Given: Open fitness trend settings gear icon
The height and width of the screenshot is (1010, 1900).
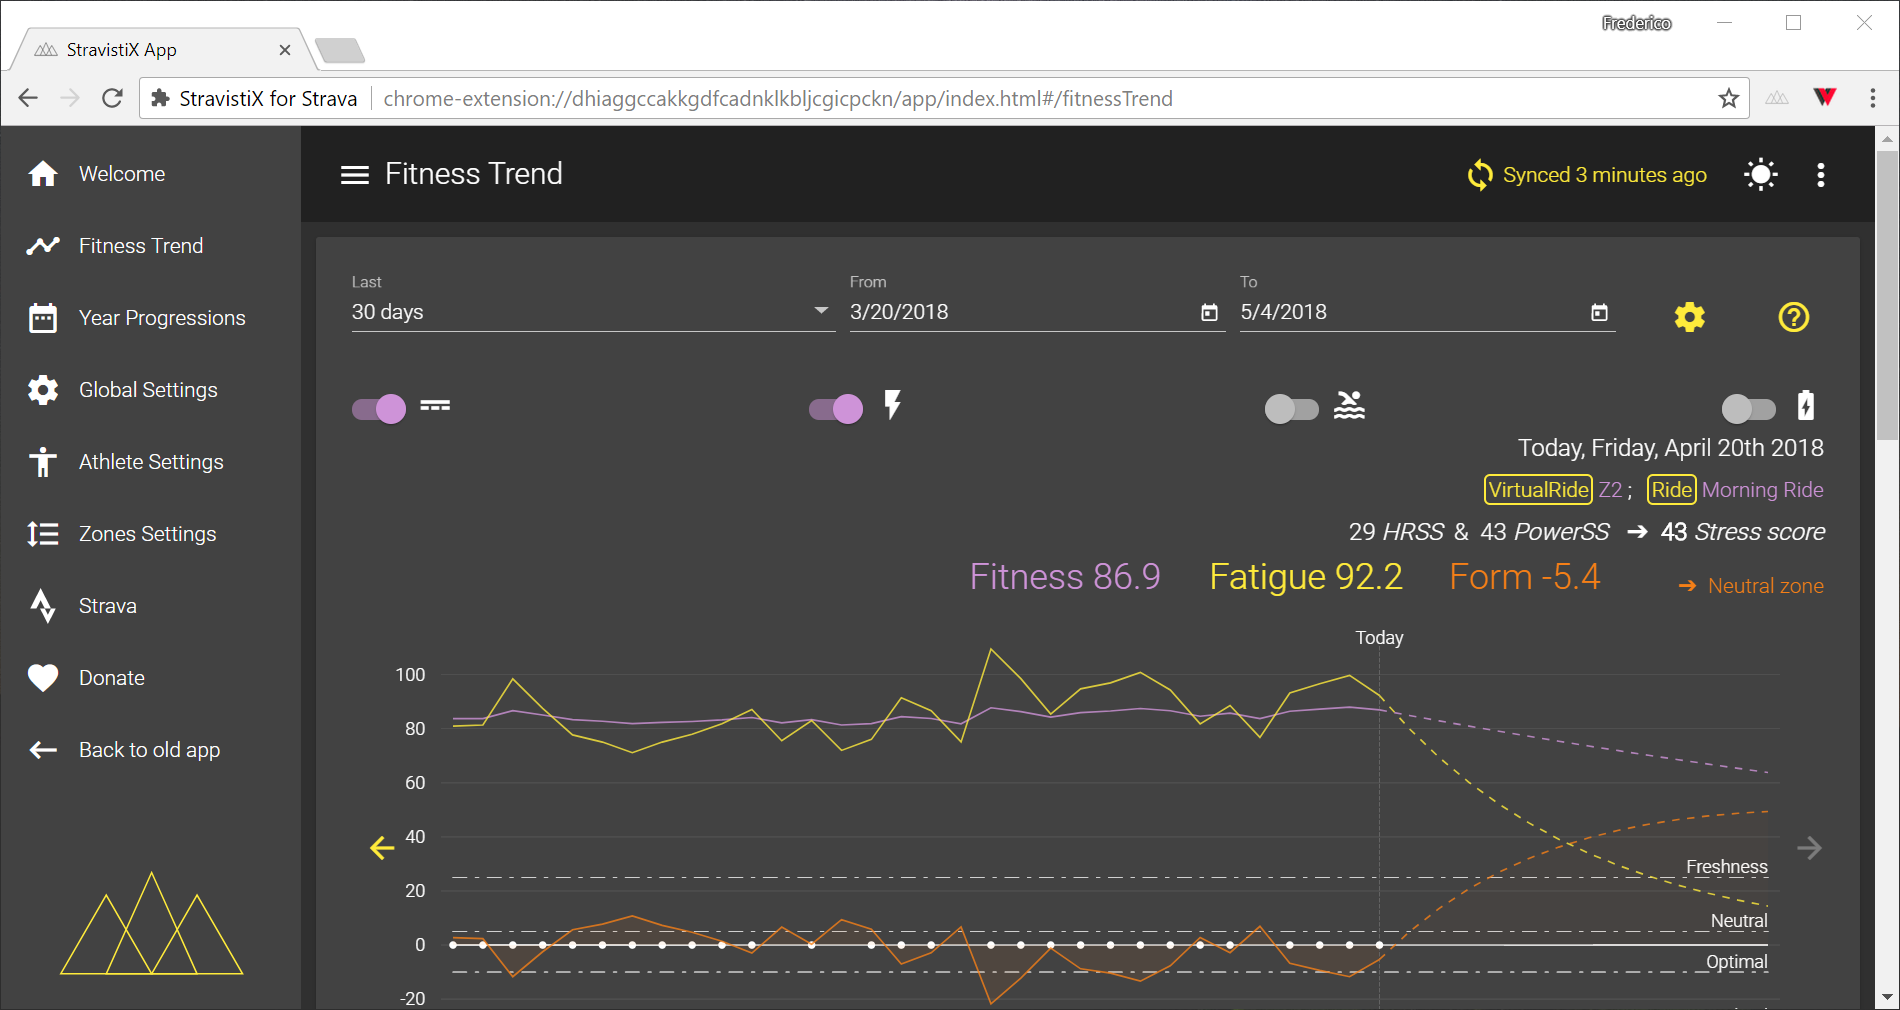Looking at the screenshot, I should coord(1689,317).
